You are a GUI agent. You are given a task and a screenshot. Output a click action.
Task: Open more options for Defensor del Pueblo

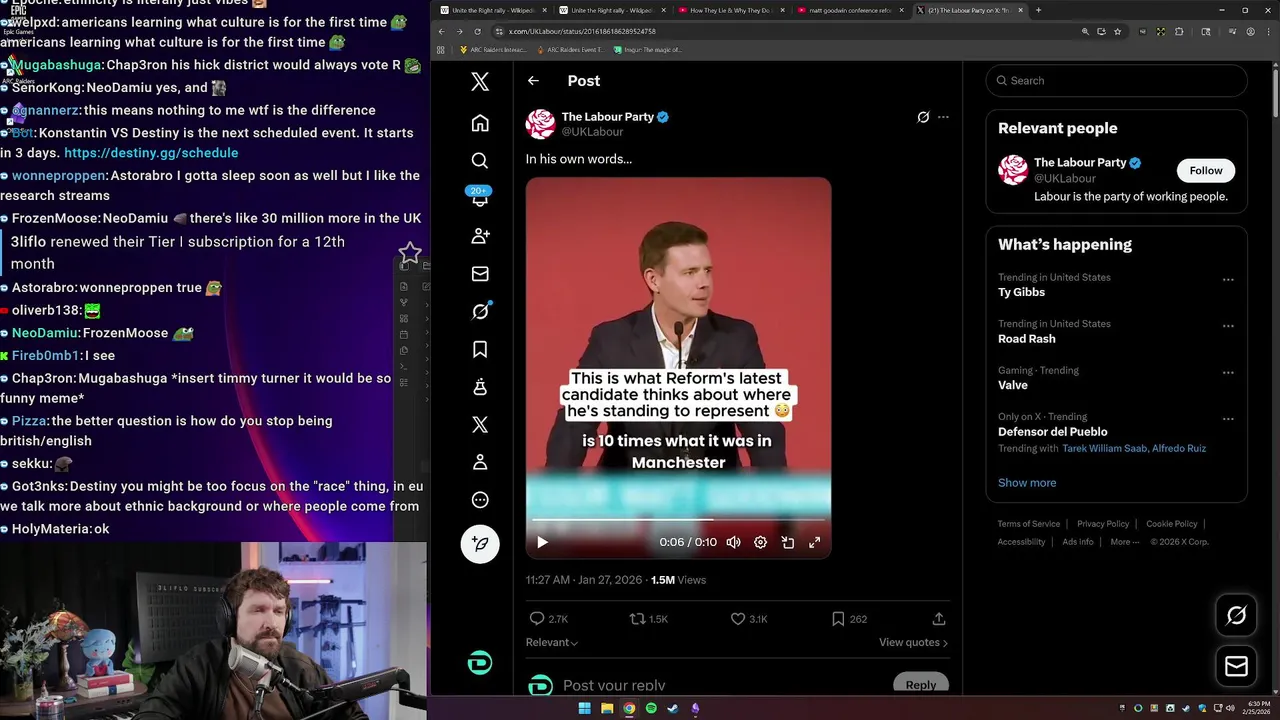1228,419
